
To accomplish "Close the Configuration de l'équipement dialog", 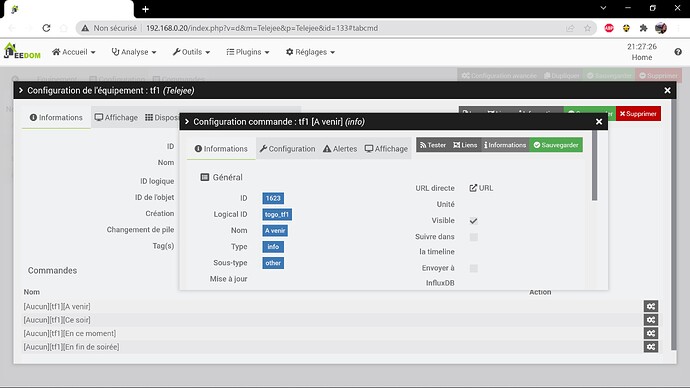I will (668, 90).
